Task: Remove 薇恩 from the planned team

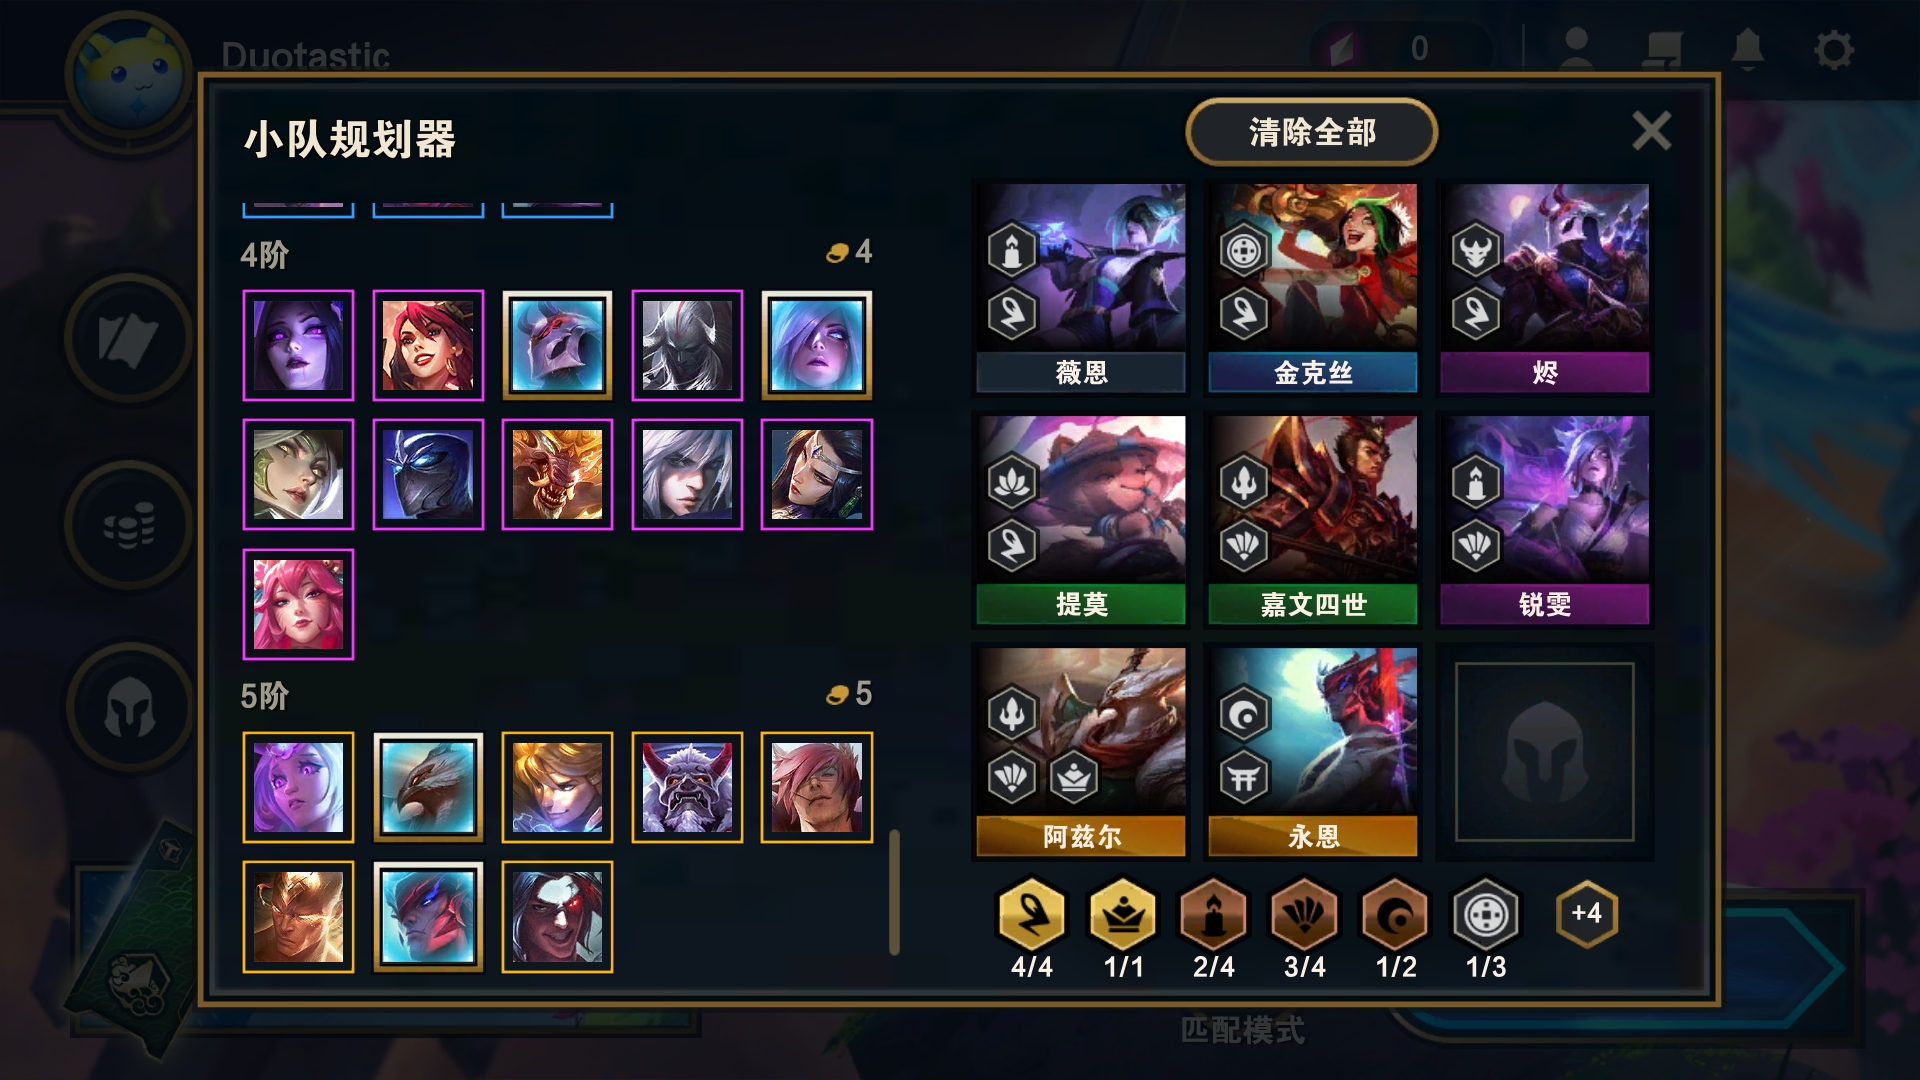Action: 1081,287
